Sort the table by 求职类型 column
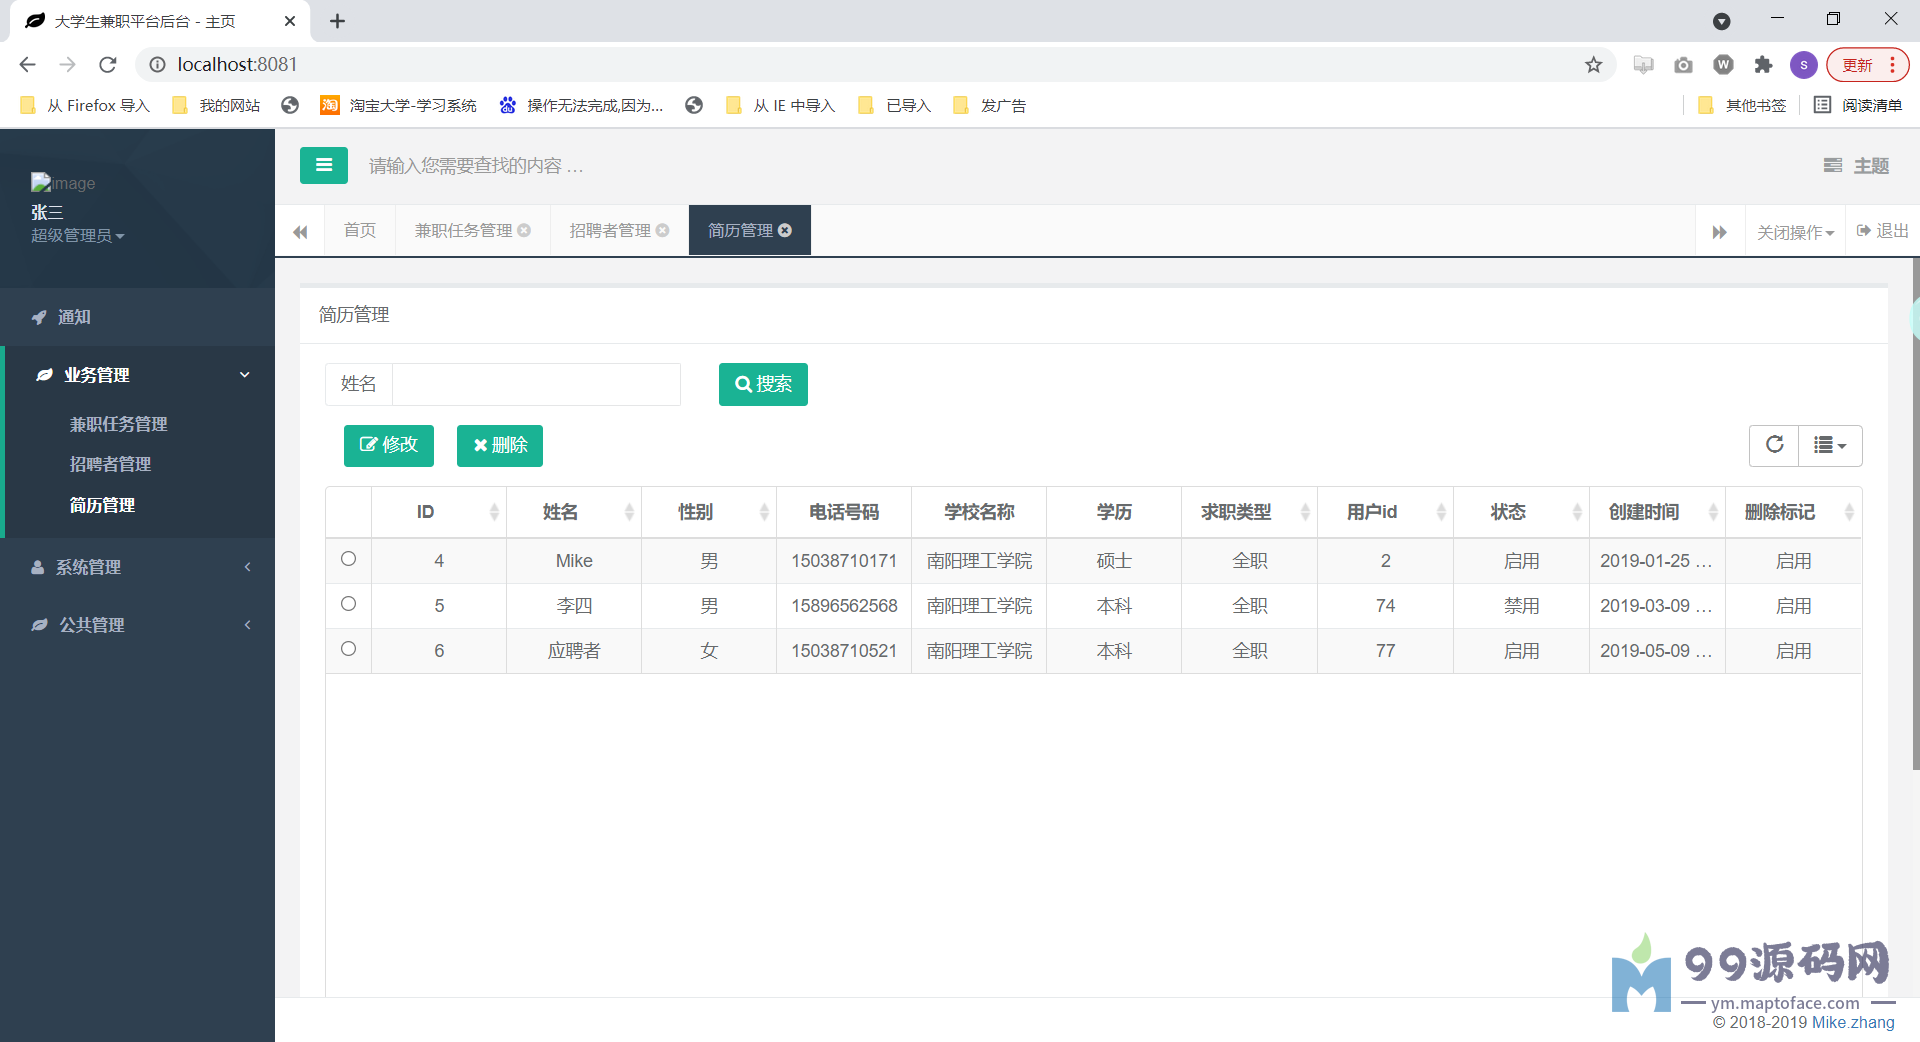The image size is (1920, 1042). tap(1249, 512)
